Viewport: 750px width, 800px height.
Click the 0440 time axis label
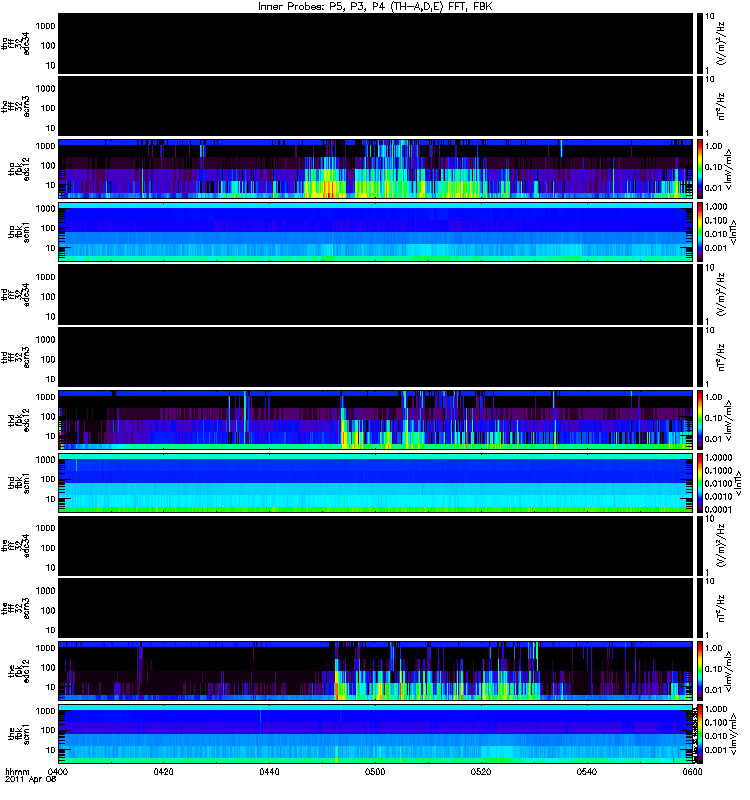coord(269,771)
